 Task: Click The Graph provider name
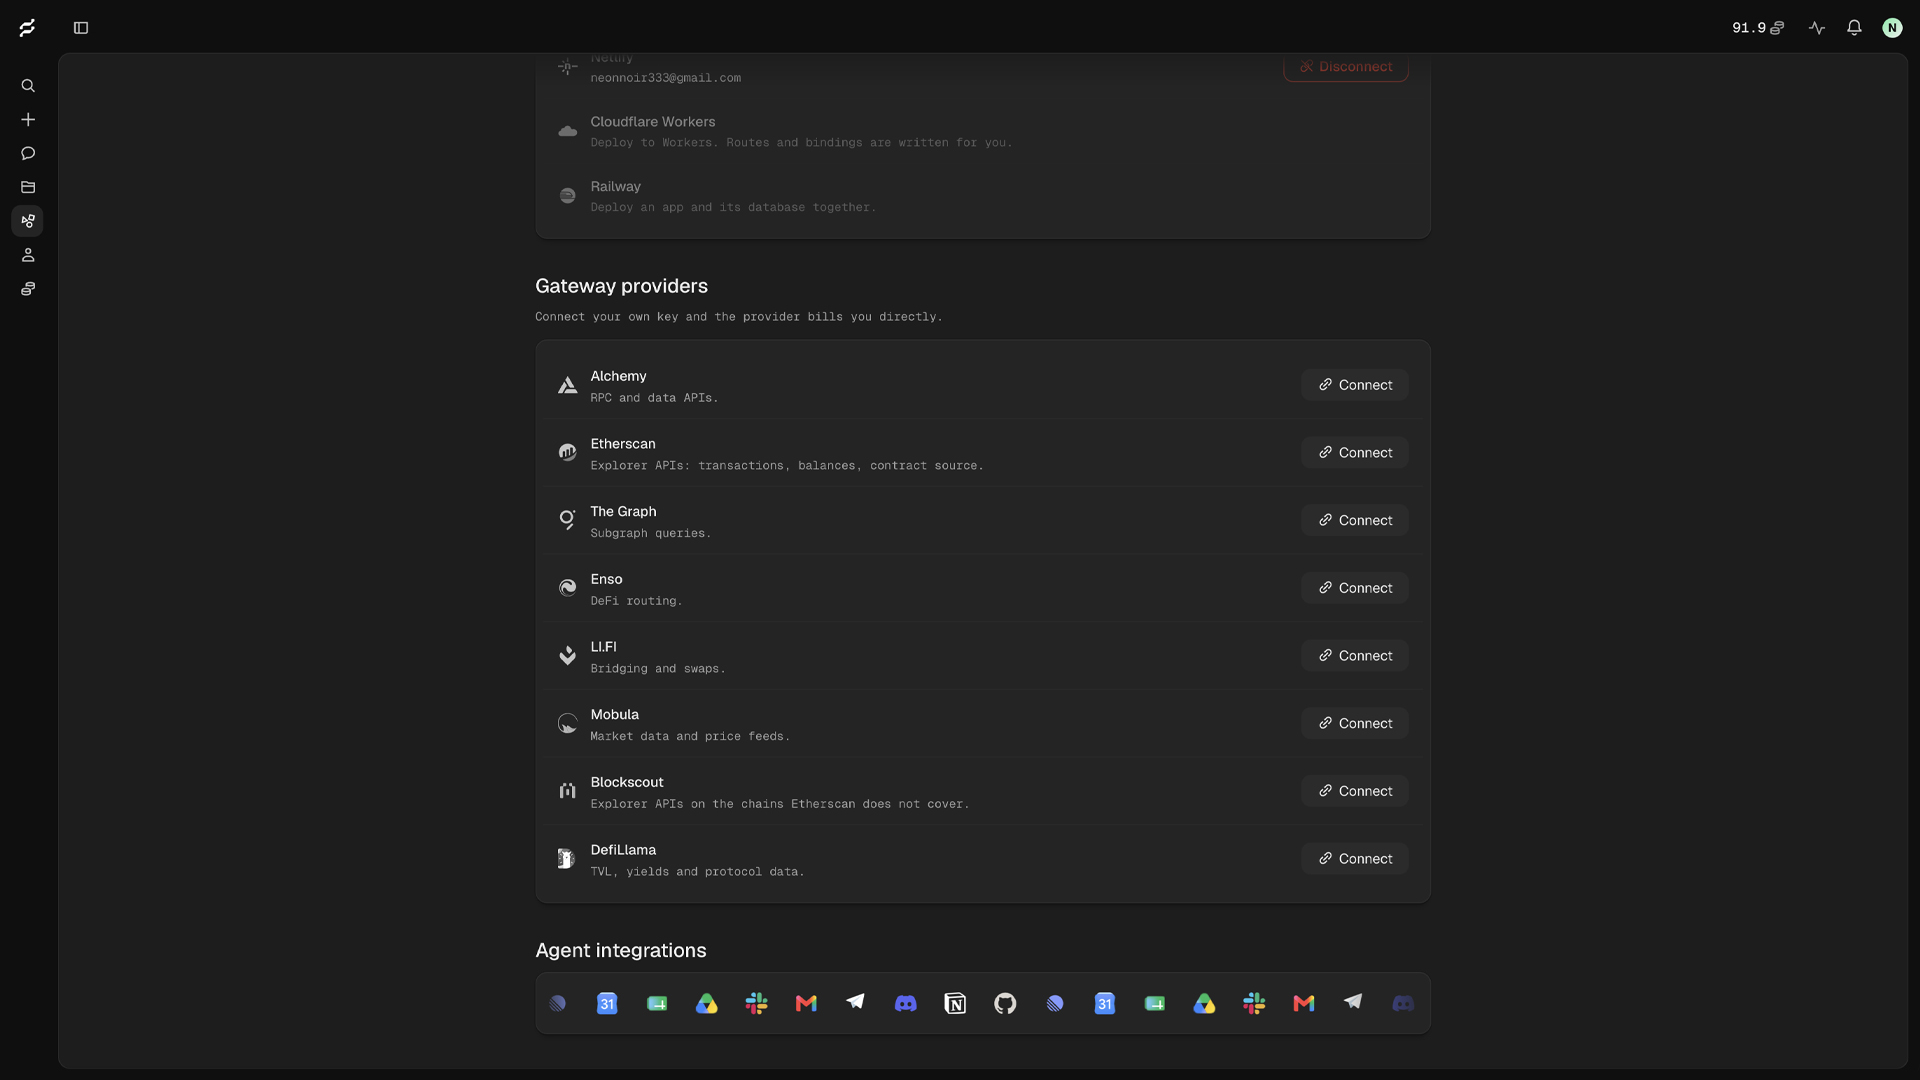coord(624,512)
